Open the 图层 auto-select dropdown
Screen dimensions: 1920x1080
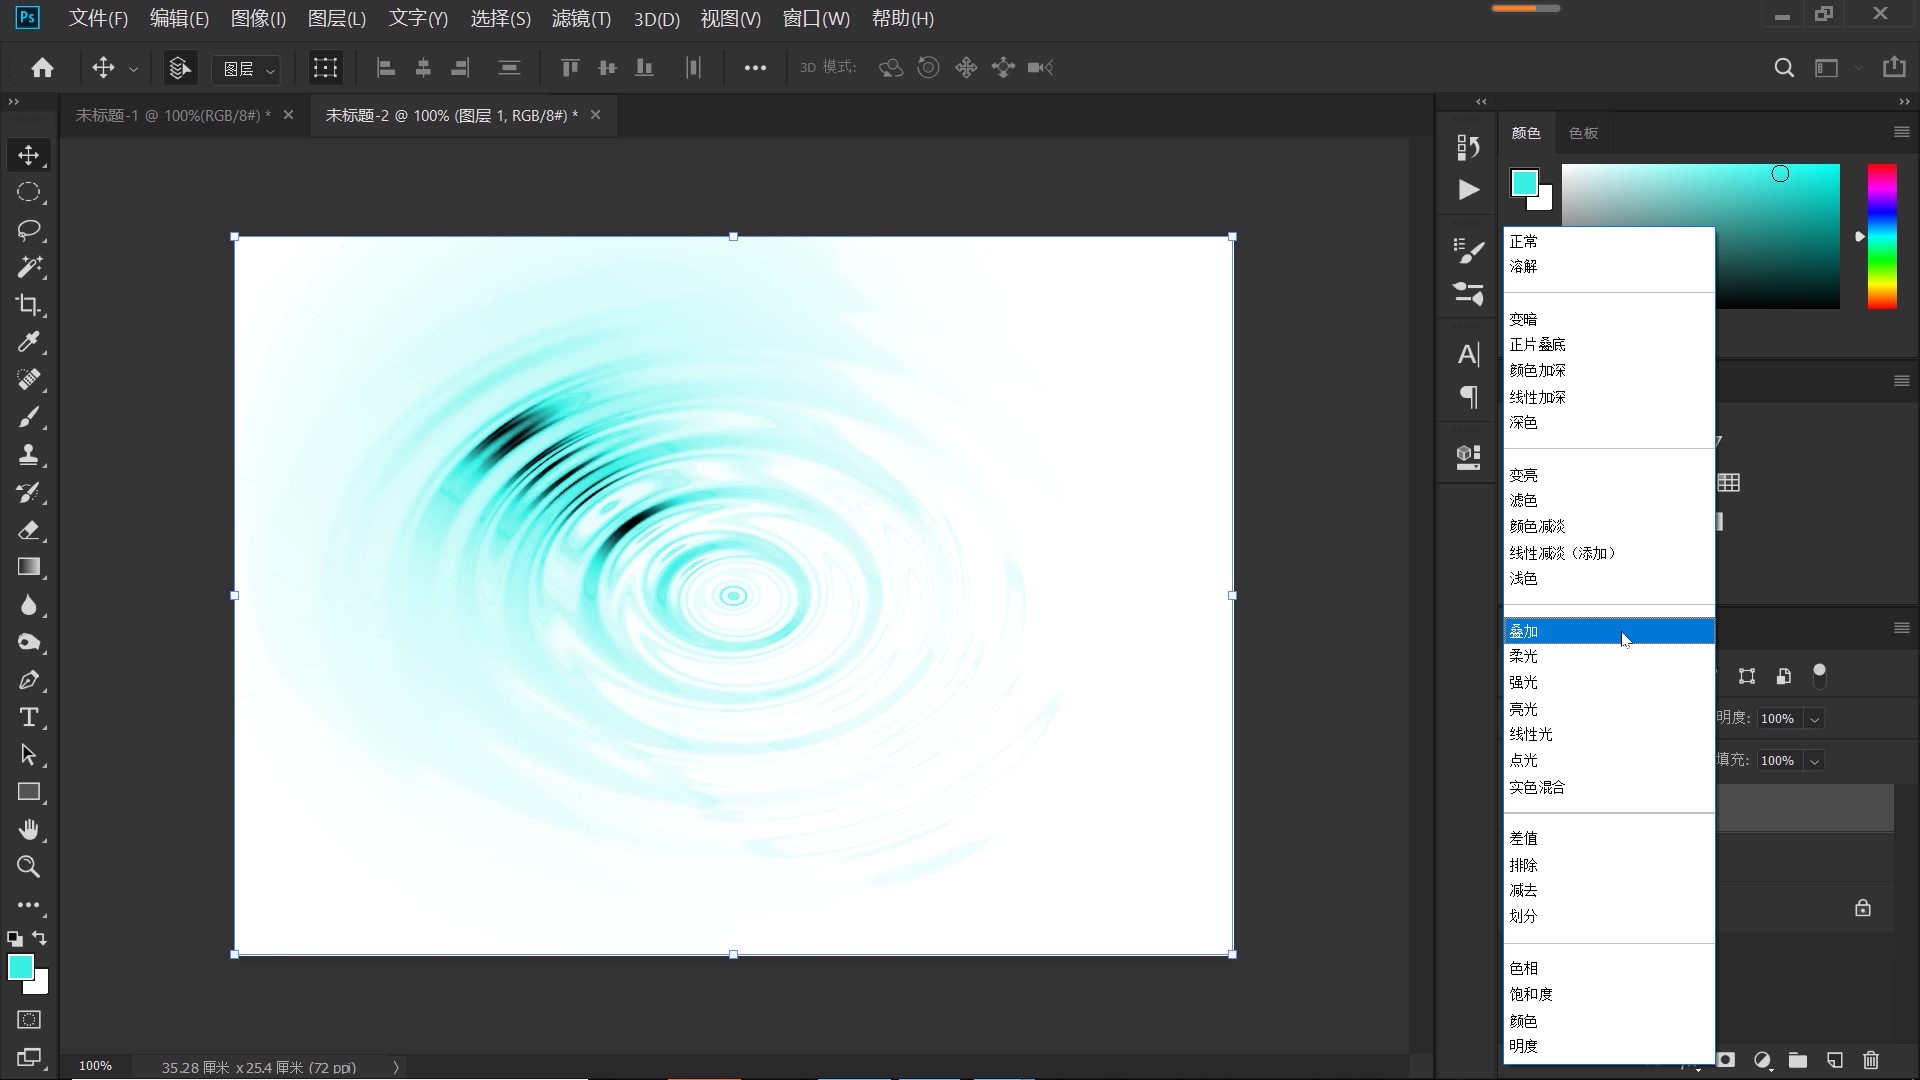click(x=247, y=69)
